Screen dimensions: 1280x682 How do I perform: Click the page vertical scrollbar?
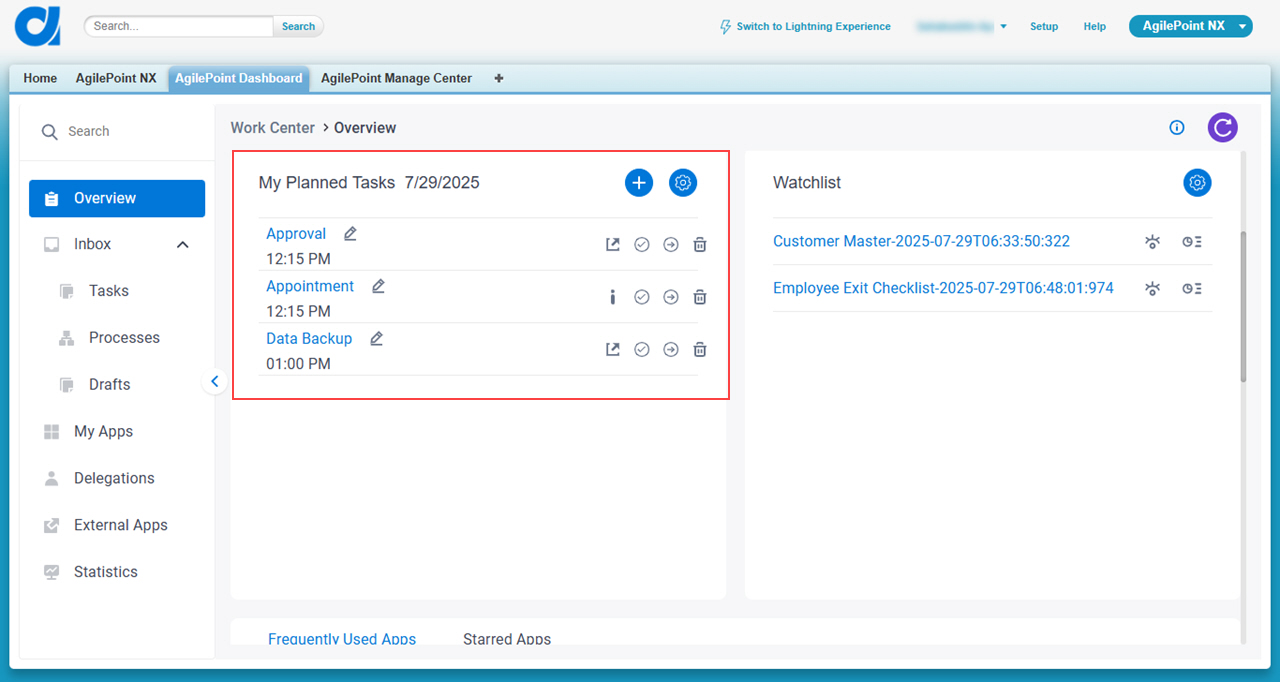(1244, 306)
